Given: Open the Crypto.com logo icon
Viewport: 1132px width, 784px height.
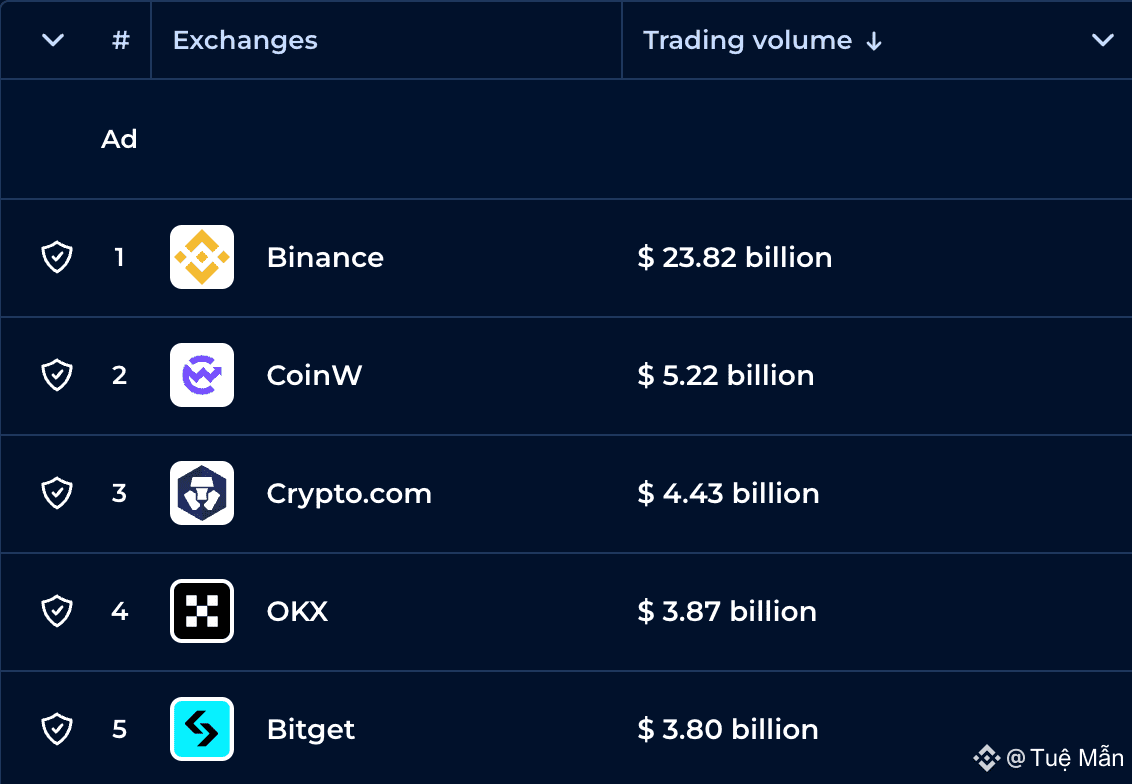Looking at the screenshot, I should (x=201, y=493).
